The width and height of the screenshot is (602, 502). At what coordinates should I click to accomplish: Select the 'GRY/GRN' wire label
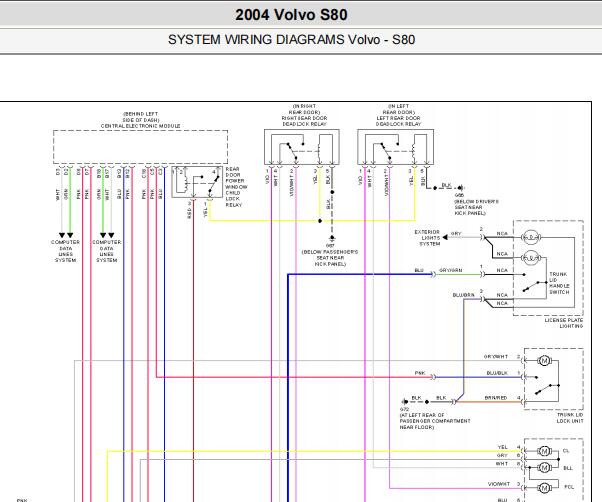click(x=450, y=270)
